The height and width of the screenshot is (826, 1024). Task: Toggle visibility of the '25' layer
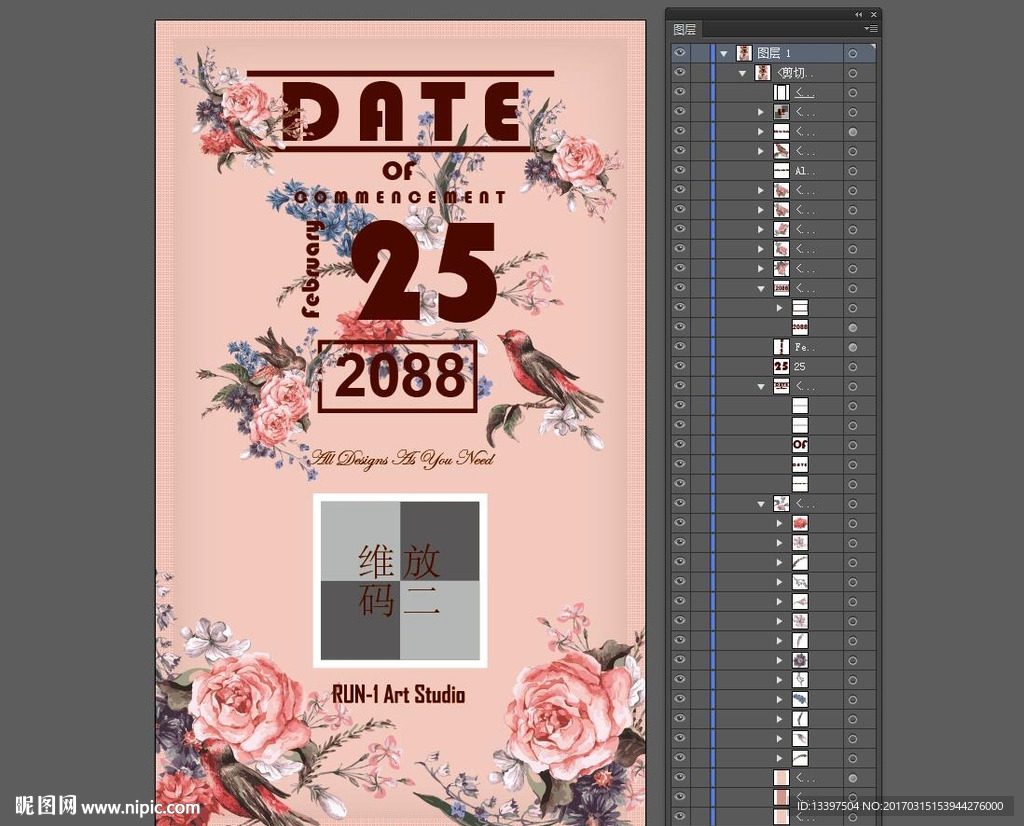pyautogui.click(x=680, y=367)
